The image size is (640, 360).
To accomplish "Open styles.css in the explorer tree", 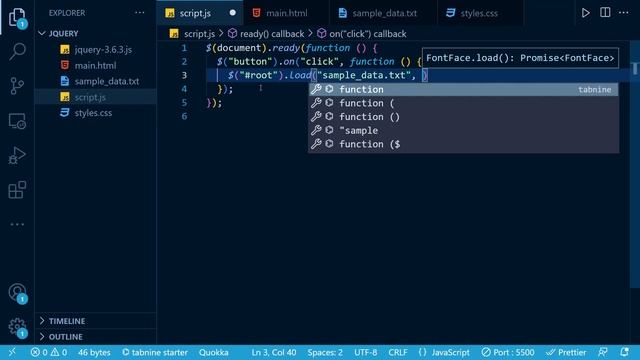I will (96, 113).
